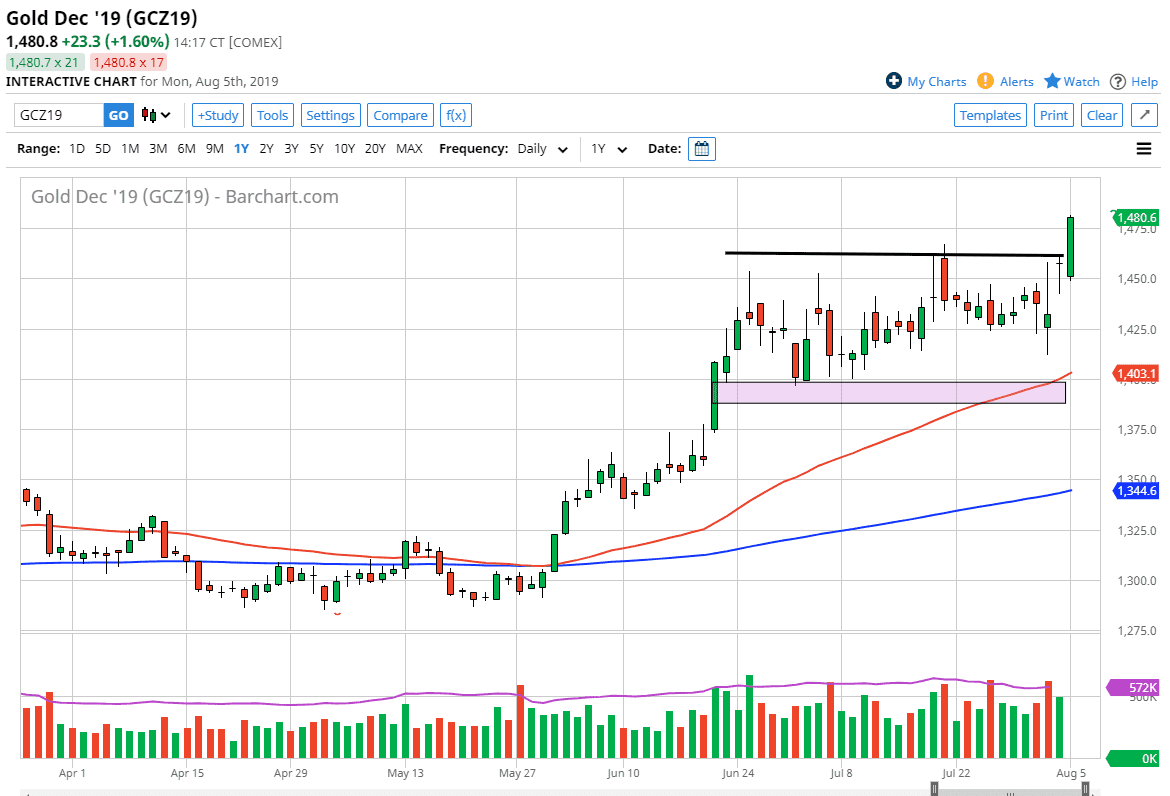Open the Templates button

(990, 115)
